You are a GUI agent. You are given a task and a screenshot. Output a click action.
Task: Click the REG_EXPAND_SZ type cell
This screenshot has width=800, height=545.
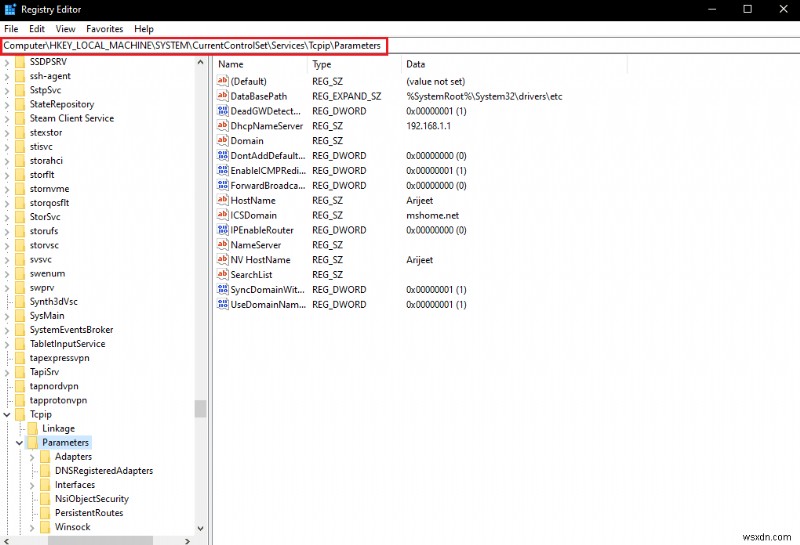346,96
